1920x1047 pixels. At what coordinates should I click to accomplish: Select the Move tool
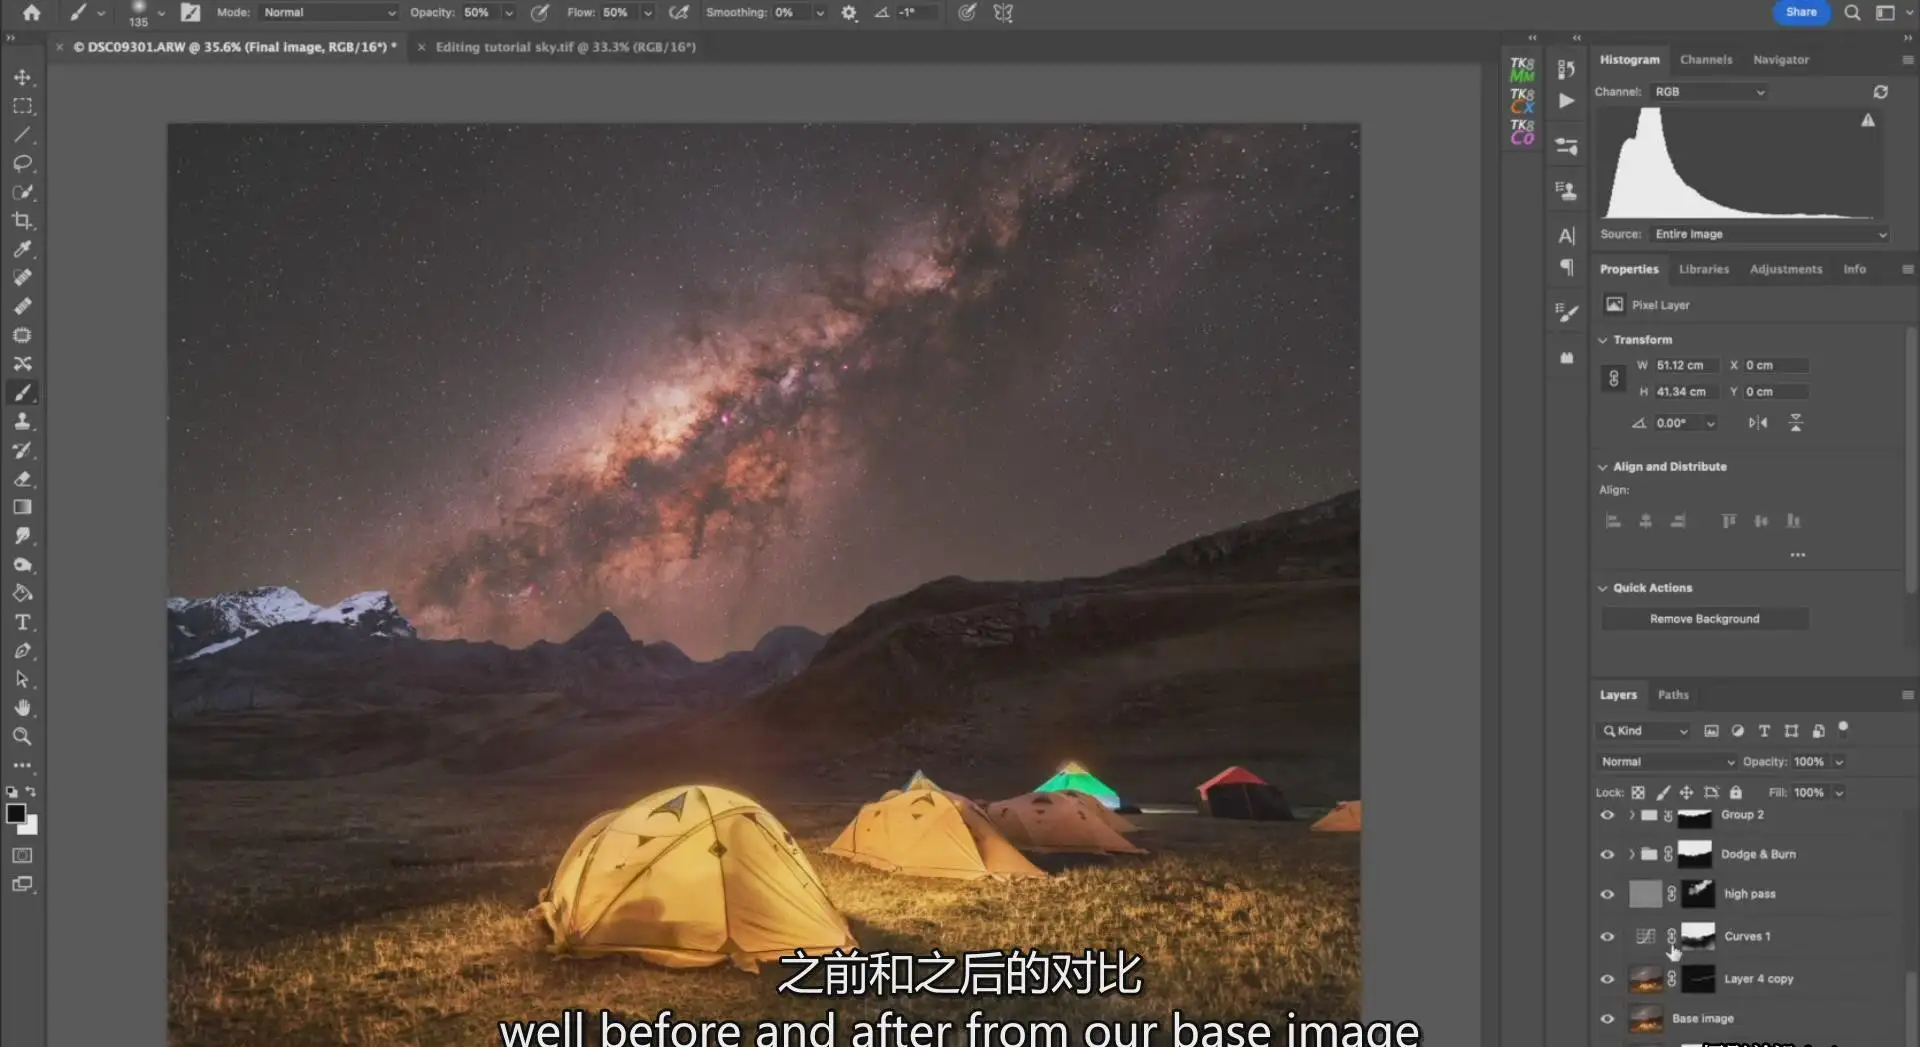[x=22, y=77]
